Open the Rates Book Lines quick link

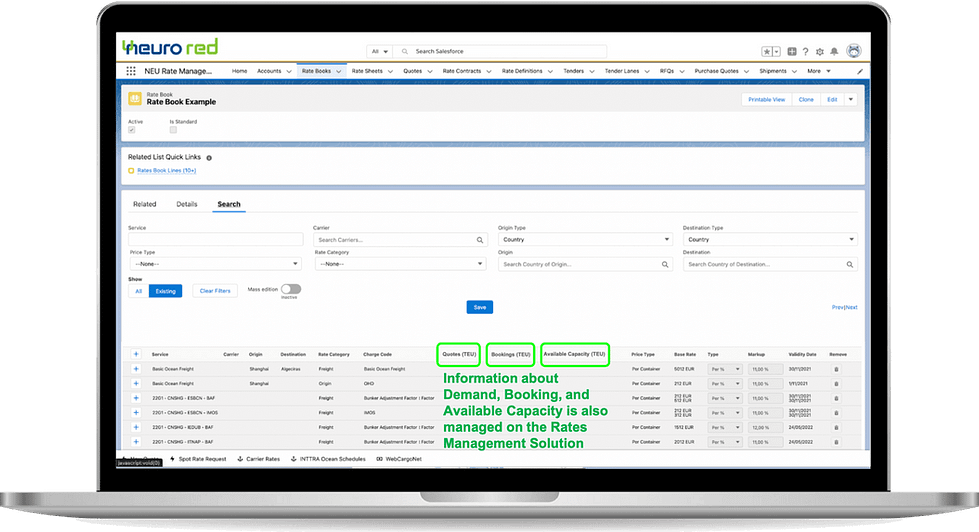point(166,171)
